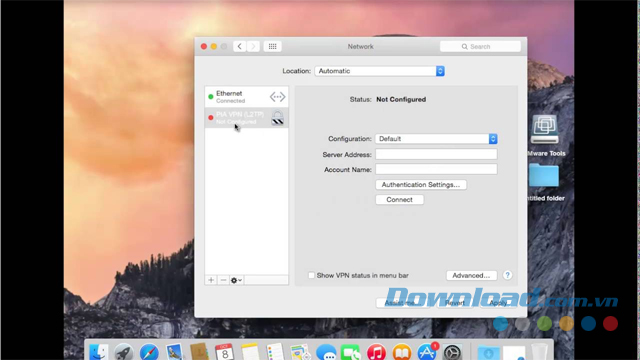The width and height of the screenshot is (640, 360).
Task: Click the Account Name field
Action: (x=436, y=169)
